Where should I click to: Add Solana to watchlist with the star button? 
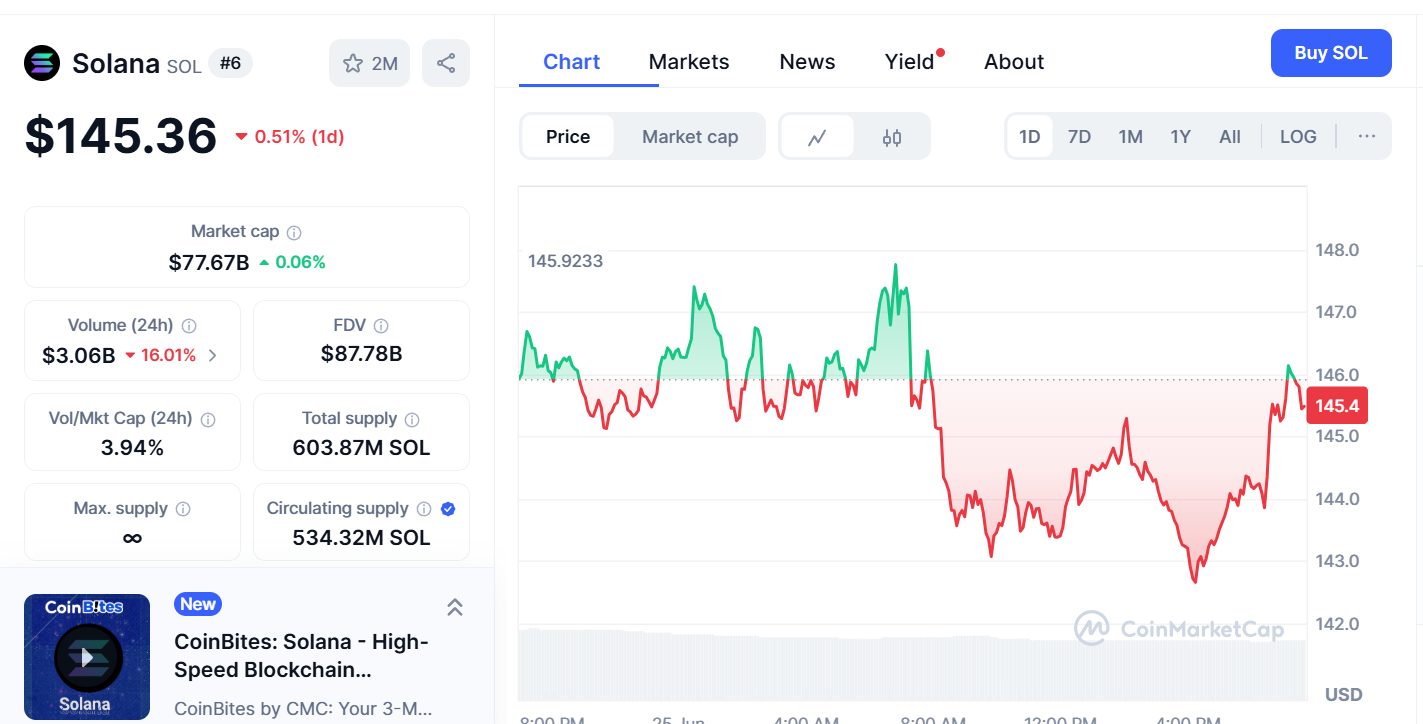371,63
